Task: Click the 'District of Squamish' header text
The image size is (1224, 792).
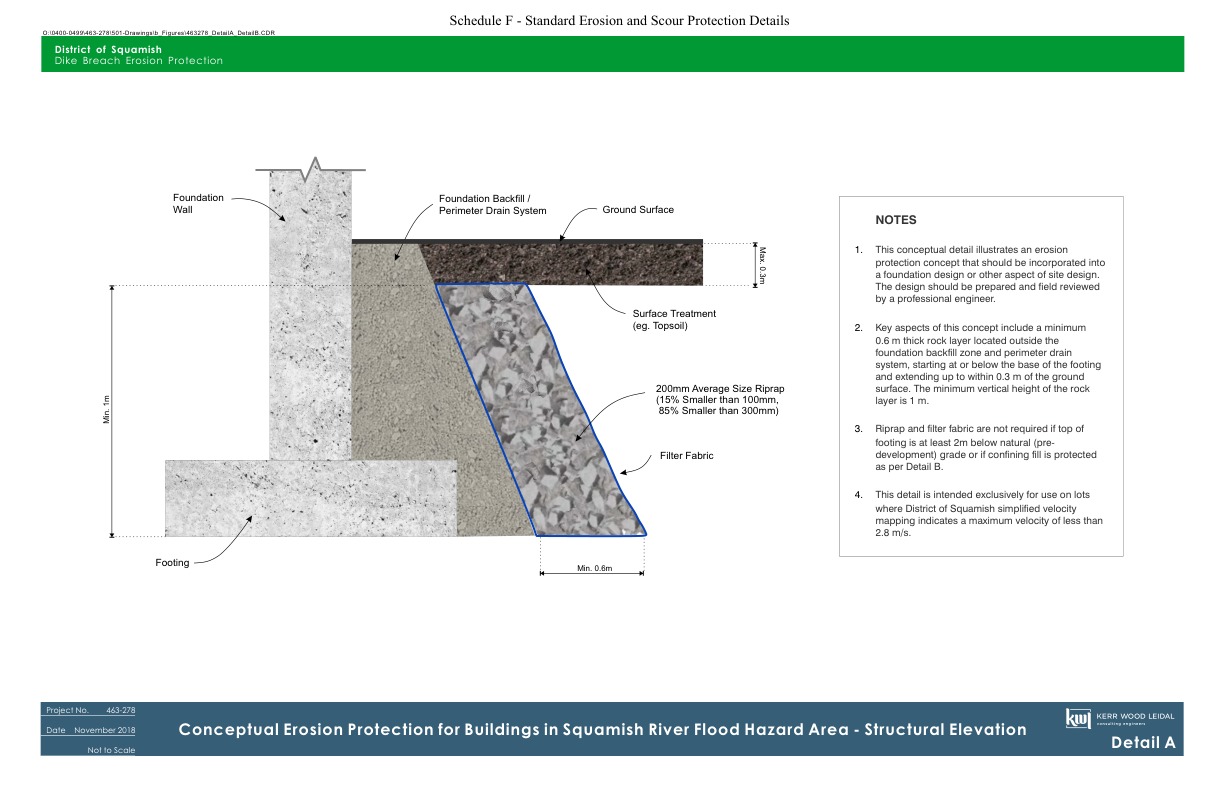Action: click(108, 49)
